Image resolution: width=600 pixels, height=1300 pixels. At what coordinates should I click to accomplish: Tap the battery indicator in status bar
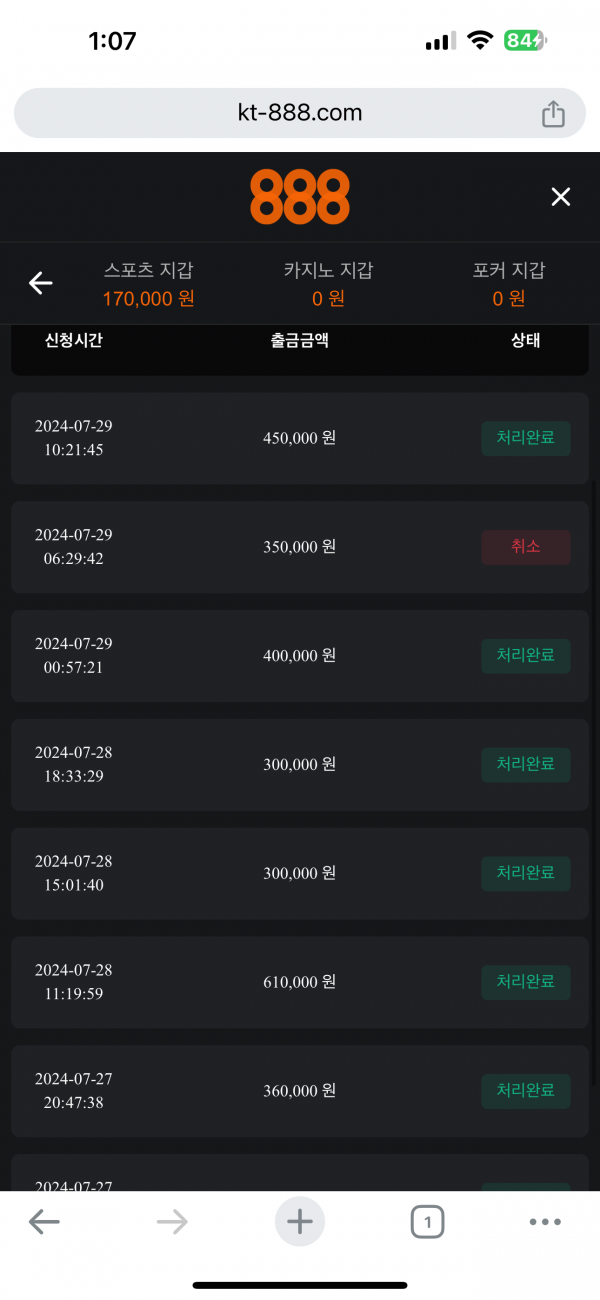[525, 41]
